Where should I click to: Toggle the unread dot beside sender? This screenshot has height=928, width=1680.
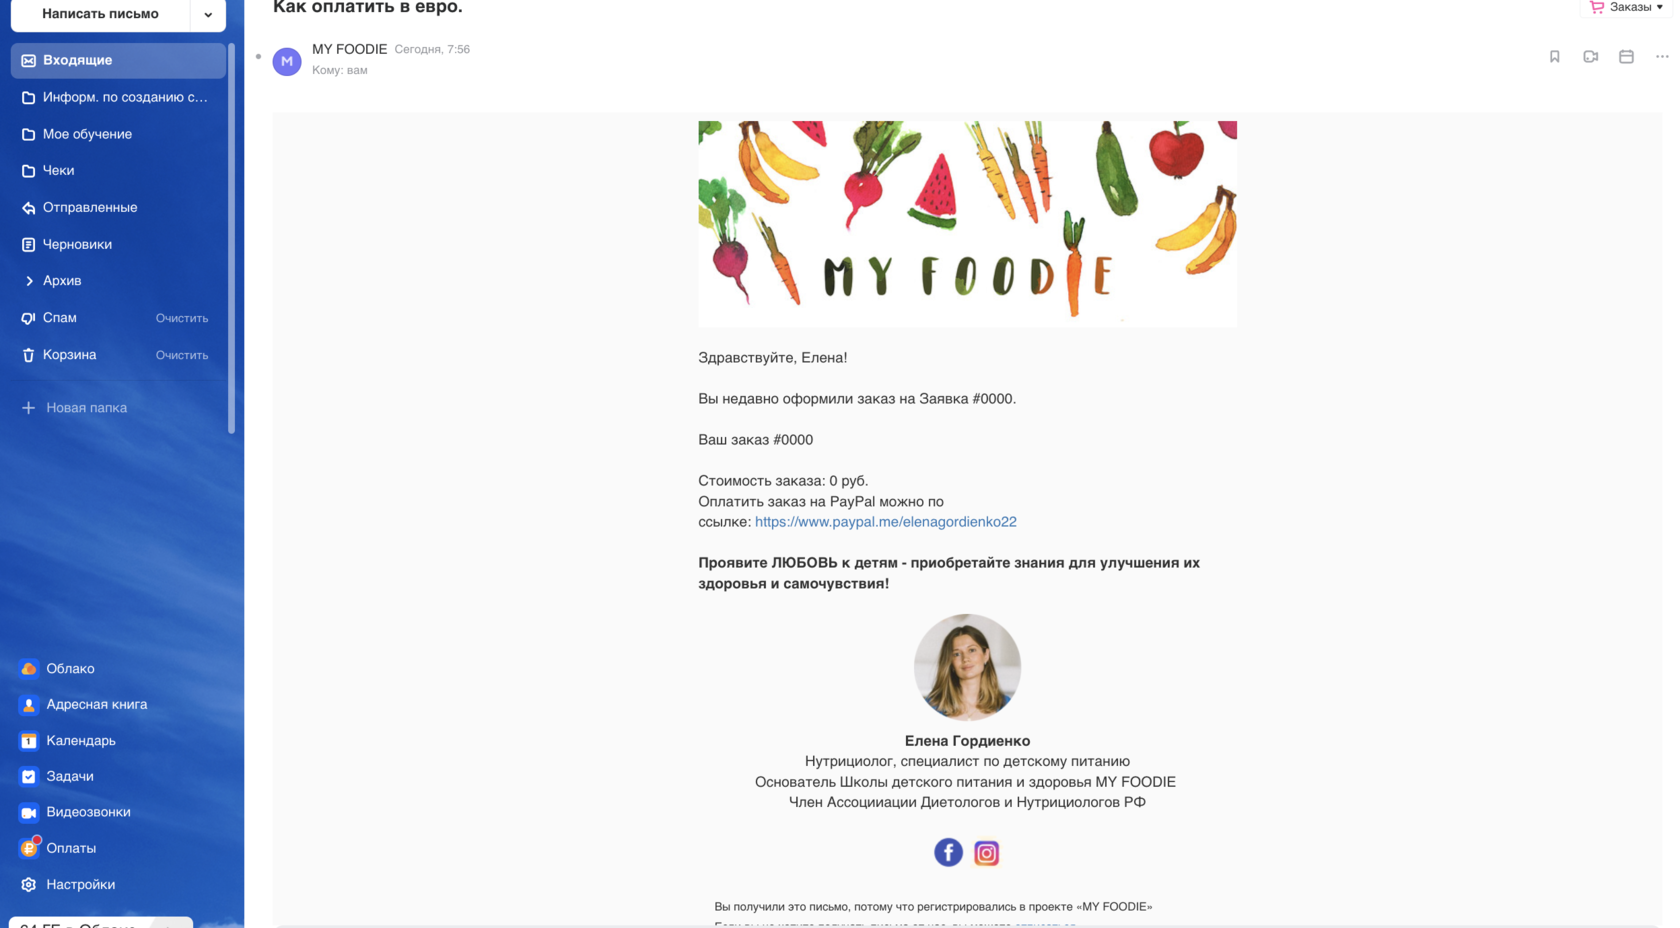259,57
